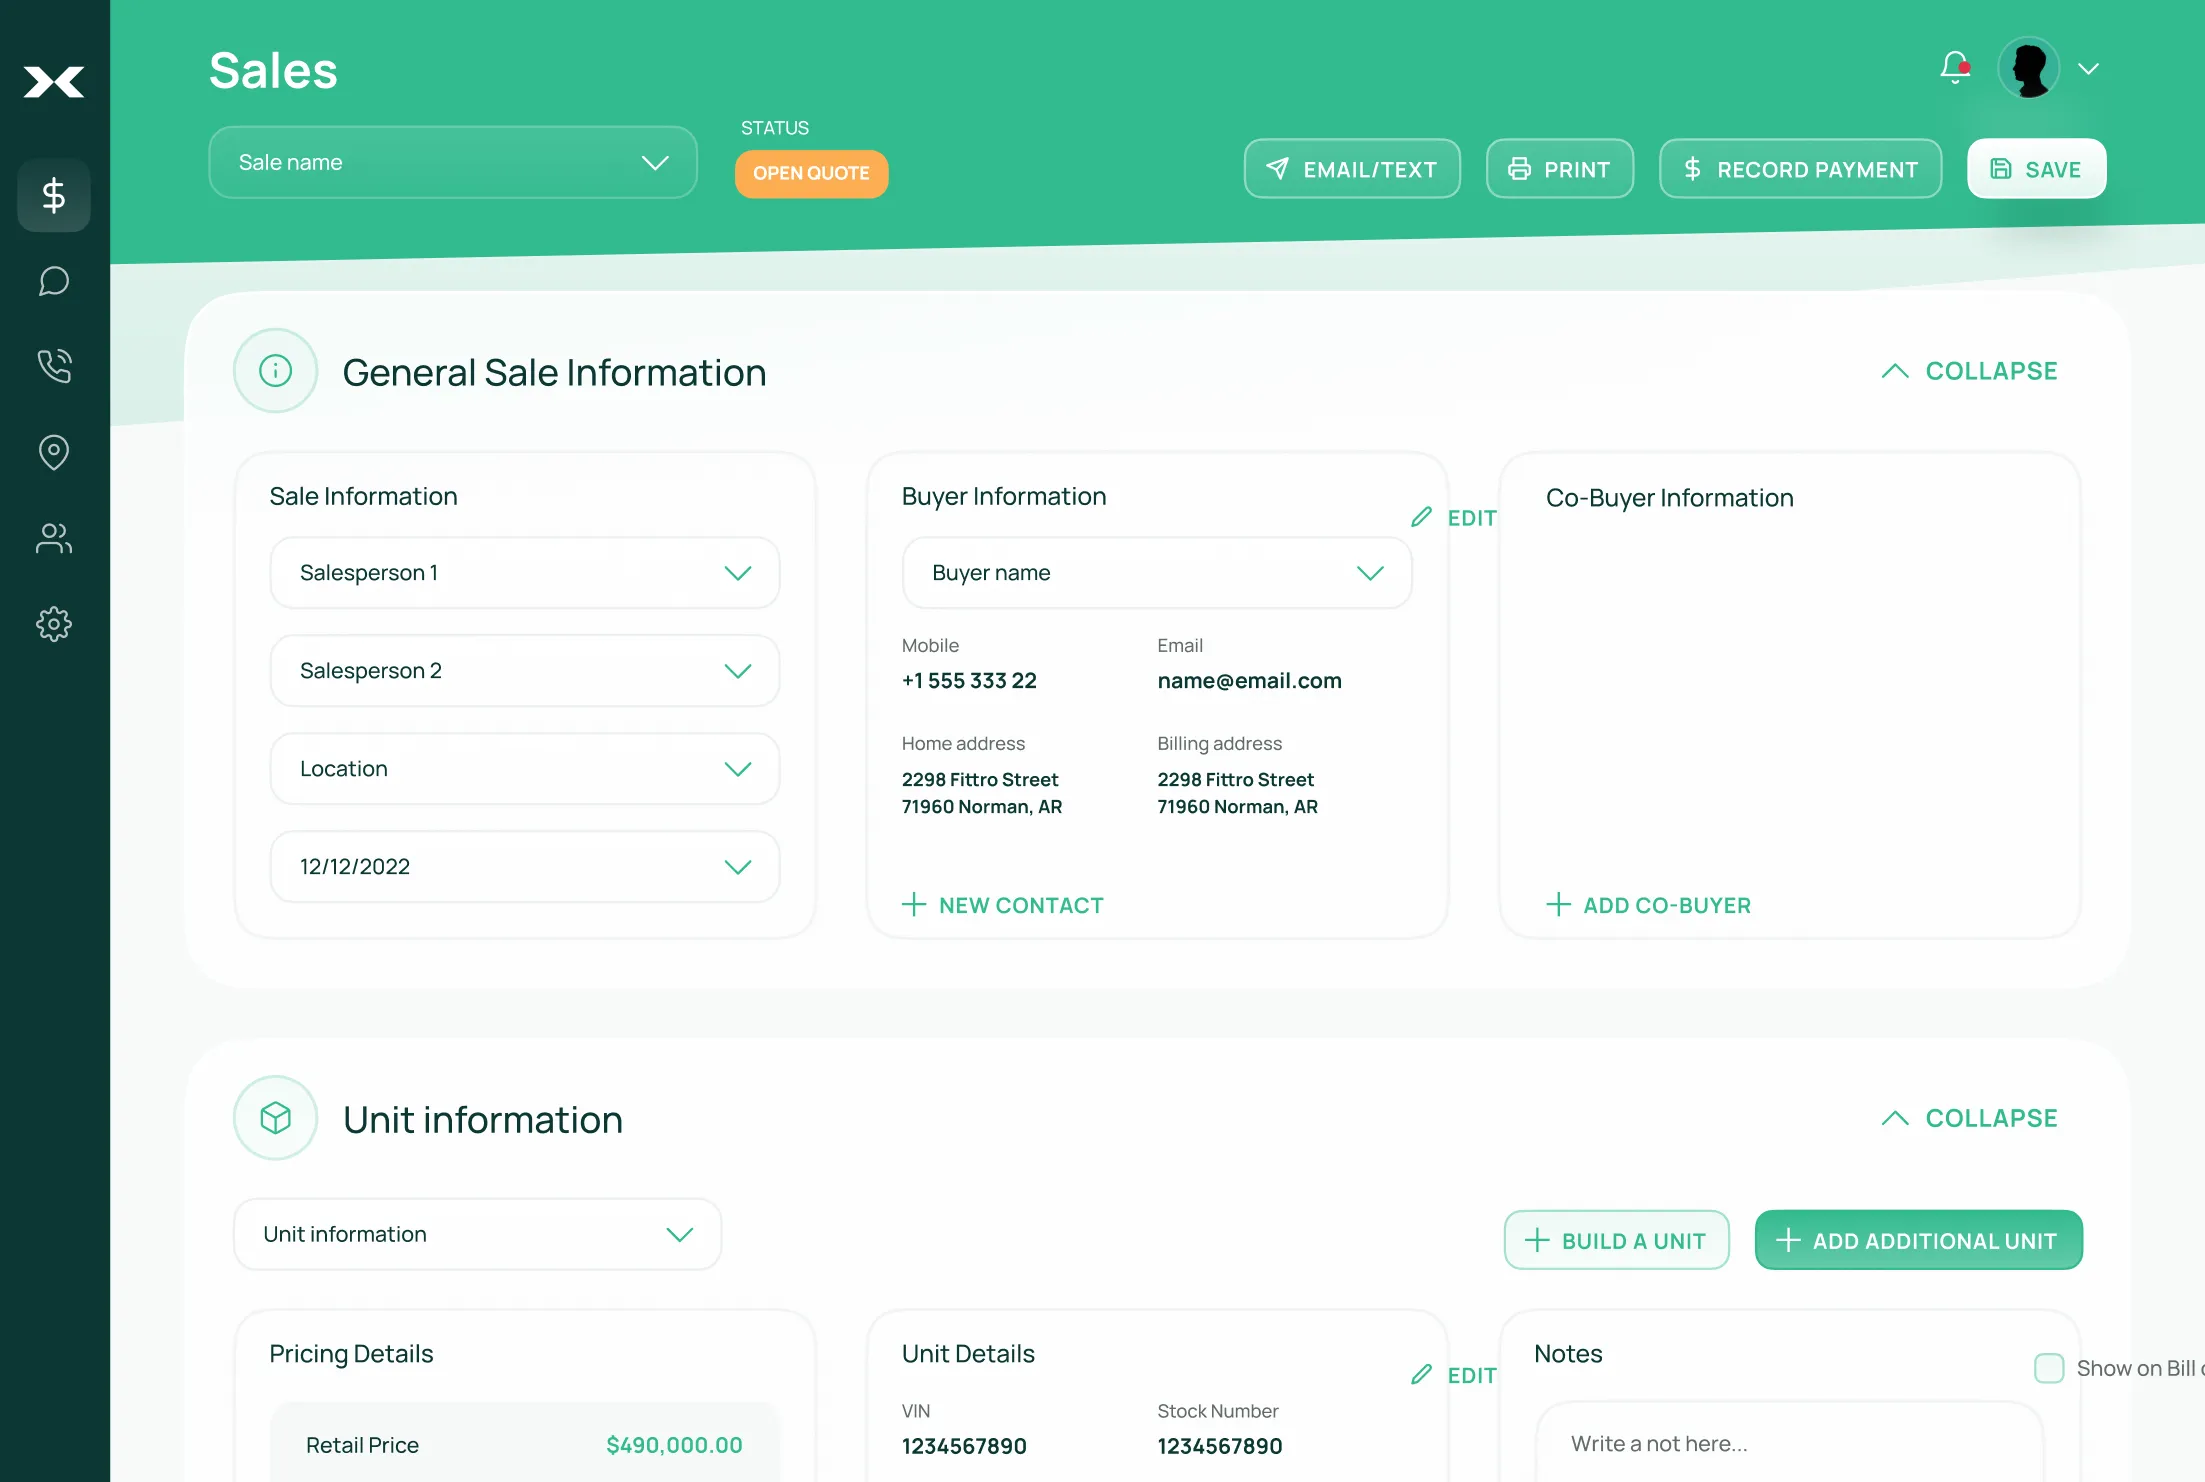
Task: Open the contacts people sidebar icon
Action: 54,539
